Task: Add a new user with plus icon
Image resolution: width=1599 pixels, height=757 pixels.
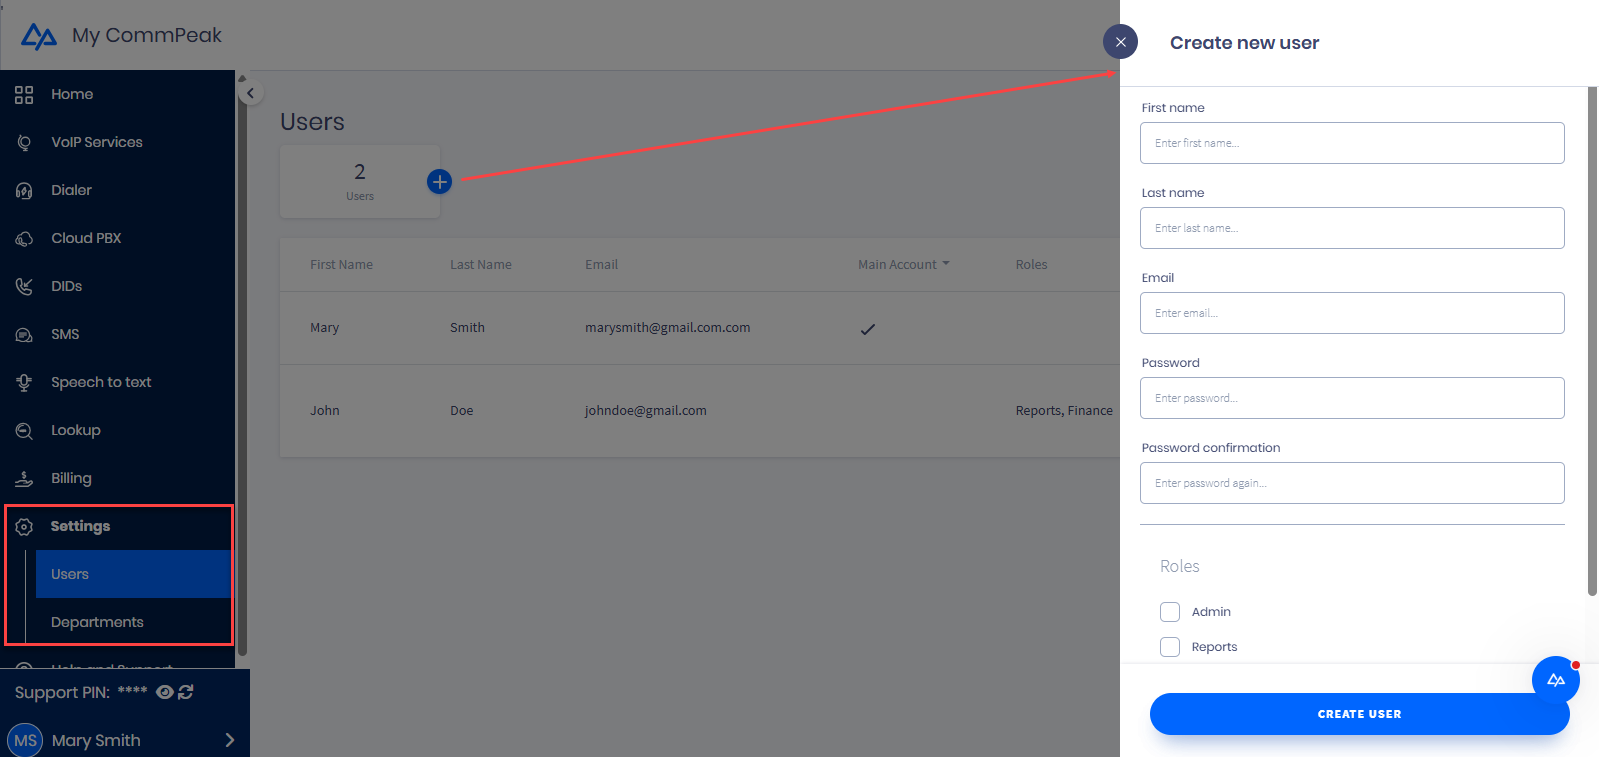Action: pyautogui.click(x=439, y=182)
